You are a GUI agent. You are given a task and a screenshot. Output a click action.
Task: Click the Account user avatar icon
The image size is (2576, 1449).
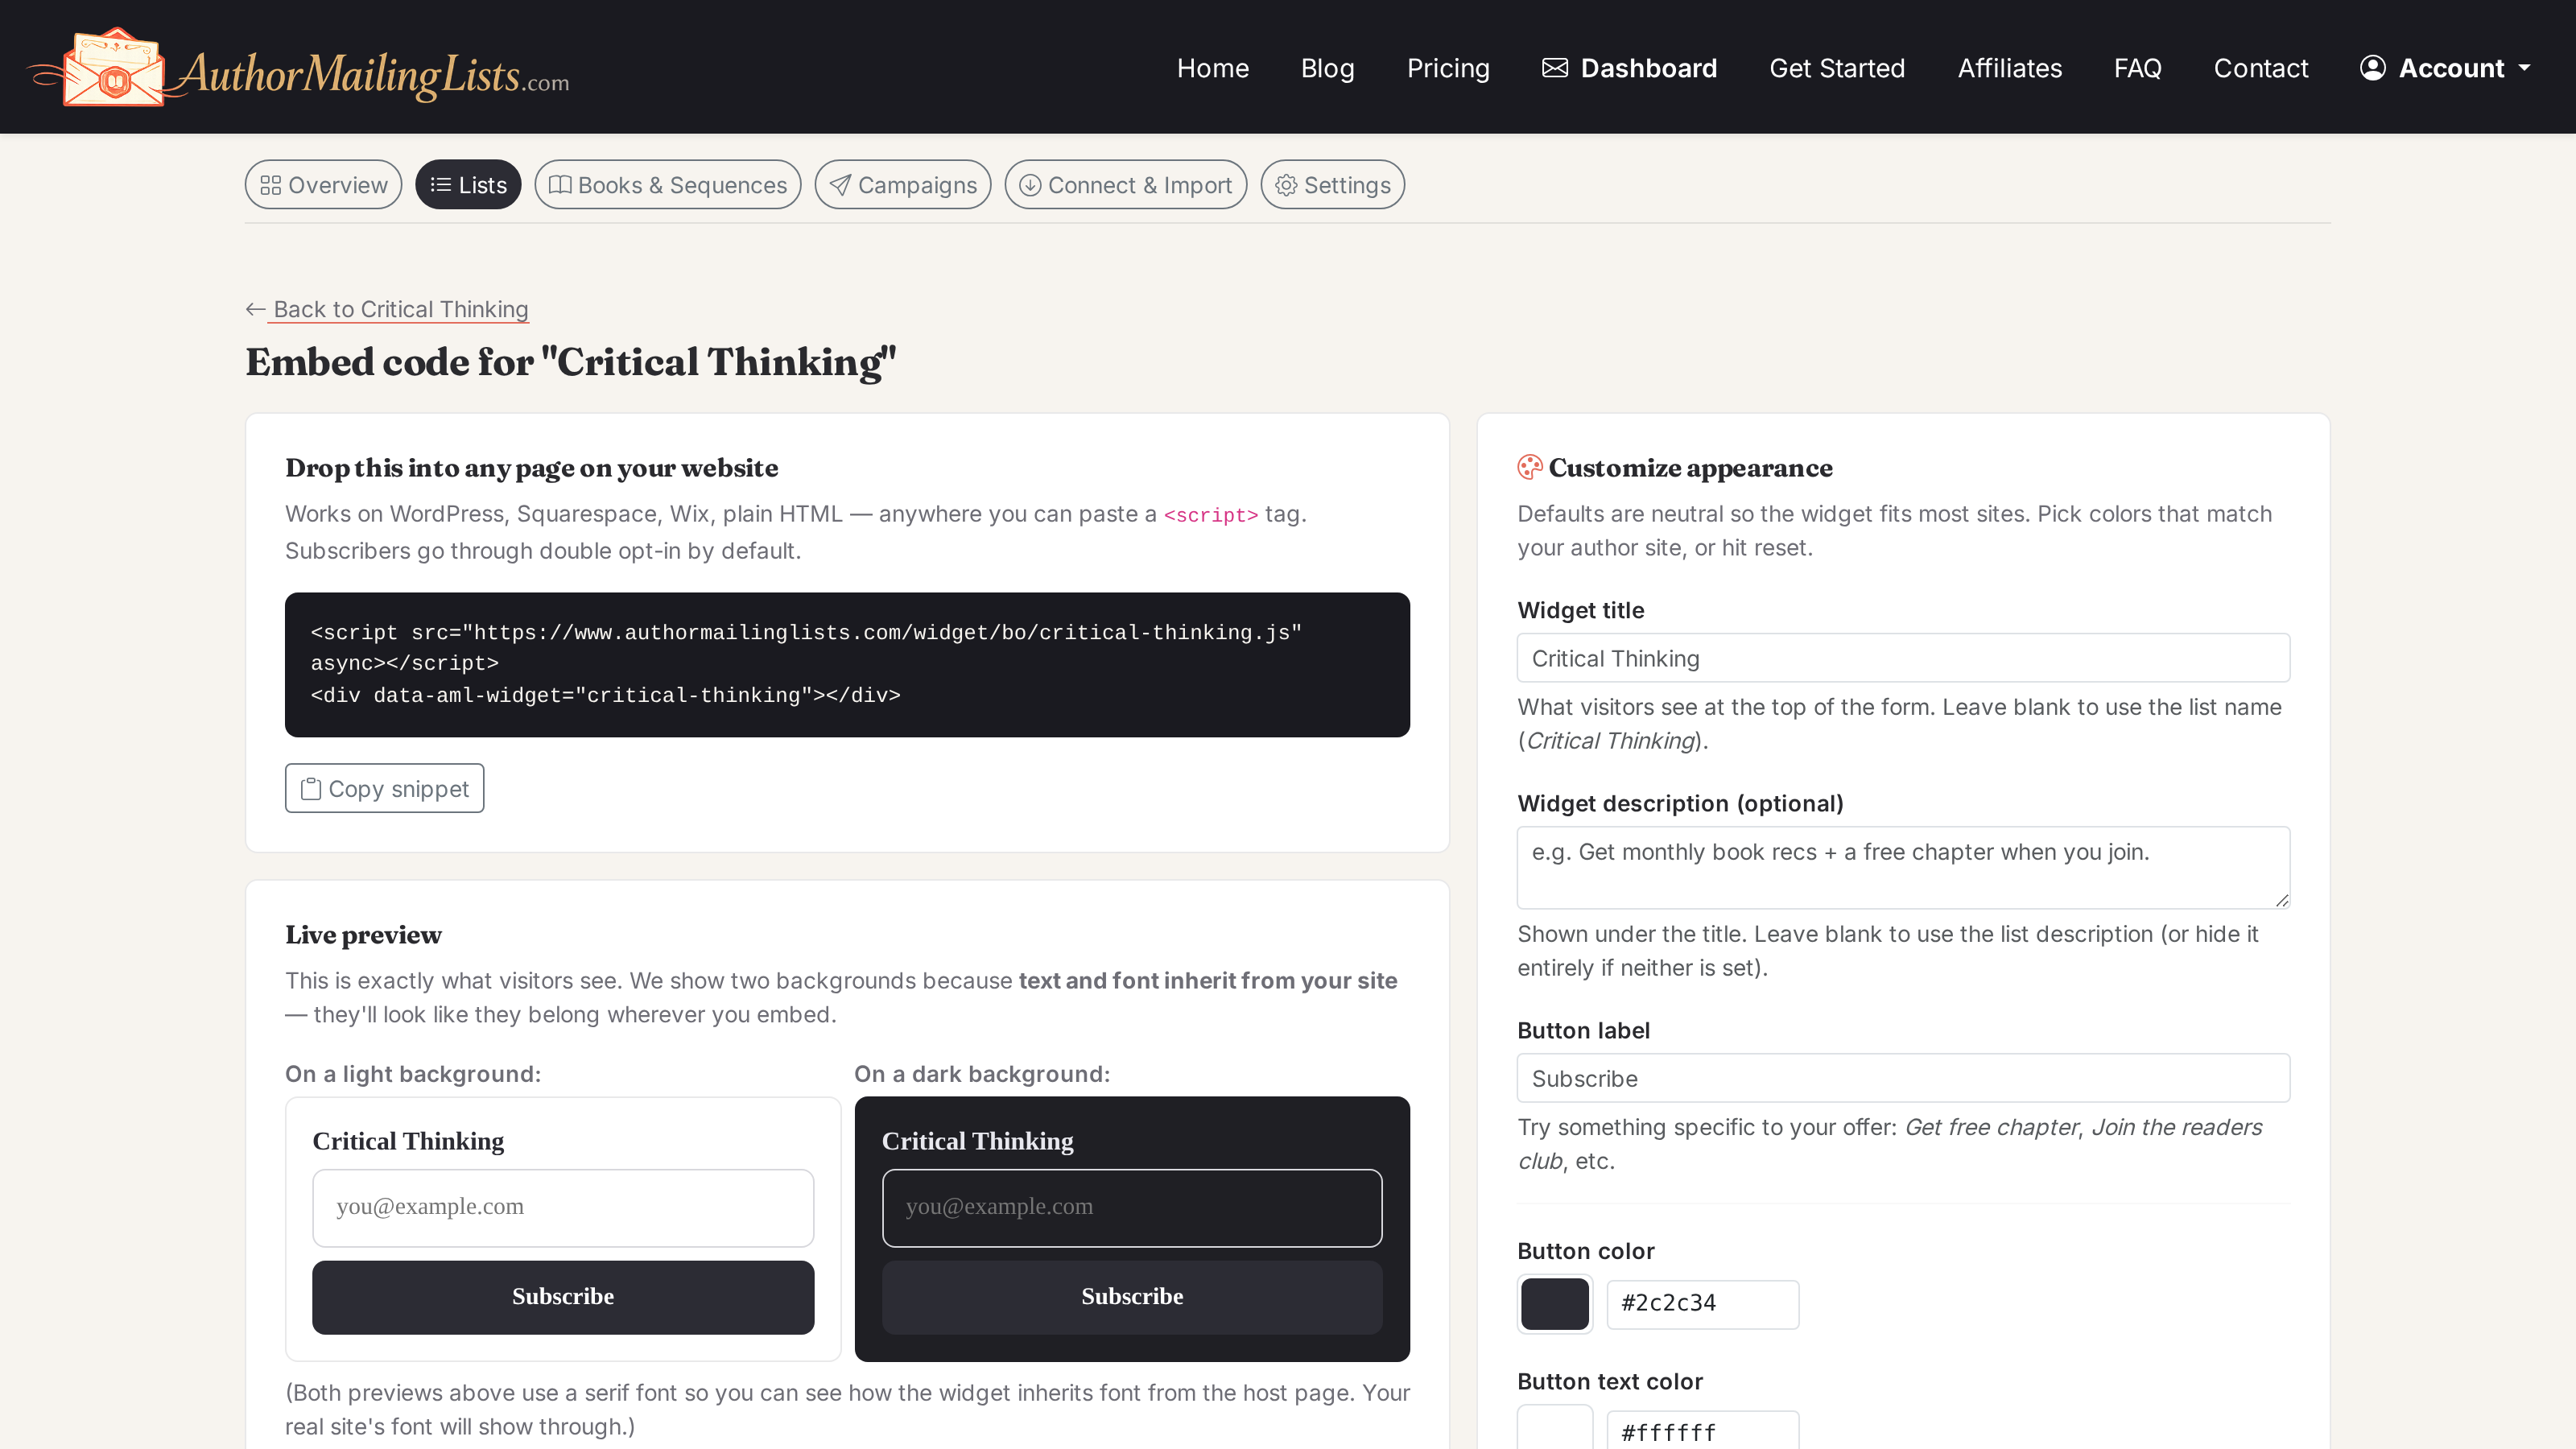(x=2372, y=68)
